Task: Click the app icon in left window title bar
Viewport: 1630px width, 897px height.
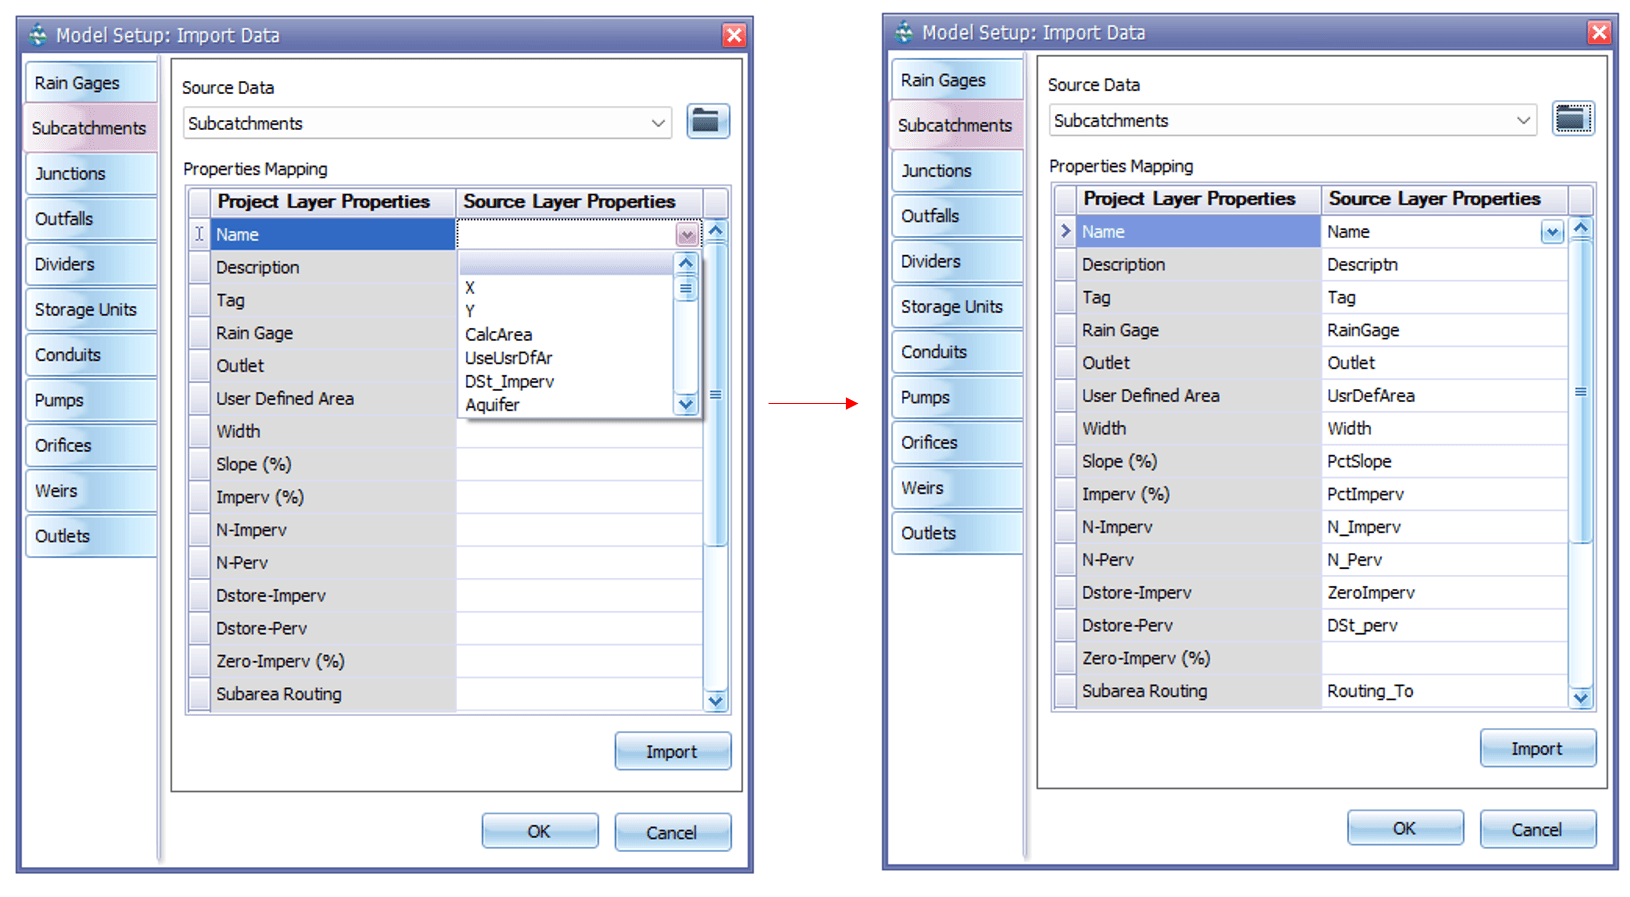Action: point(38,35)
